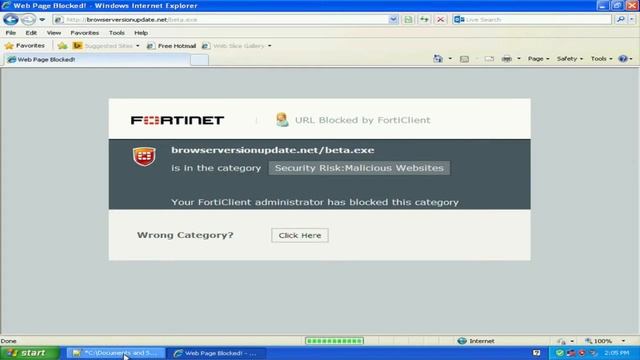The height and width of the screenshot is (360, 640).
Task: Click Add to Favorites Bar star icon
Action: click(x=62, y=46)
